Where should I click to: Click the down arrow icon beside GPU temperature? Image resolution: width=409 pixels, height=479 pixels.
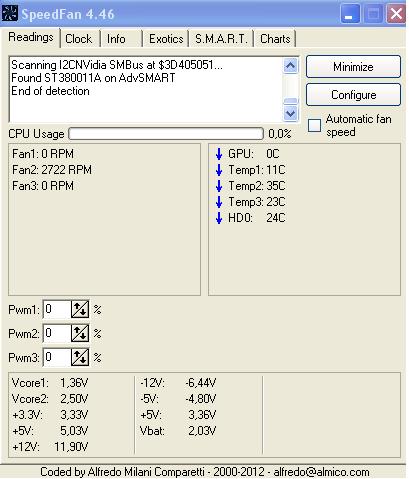tap(219, 154)
